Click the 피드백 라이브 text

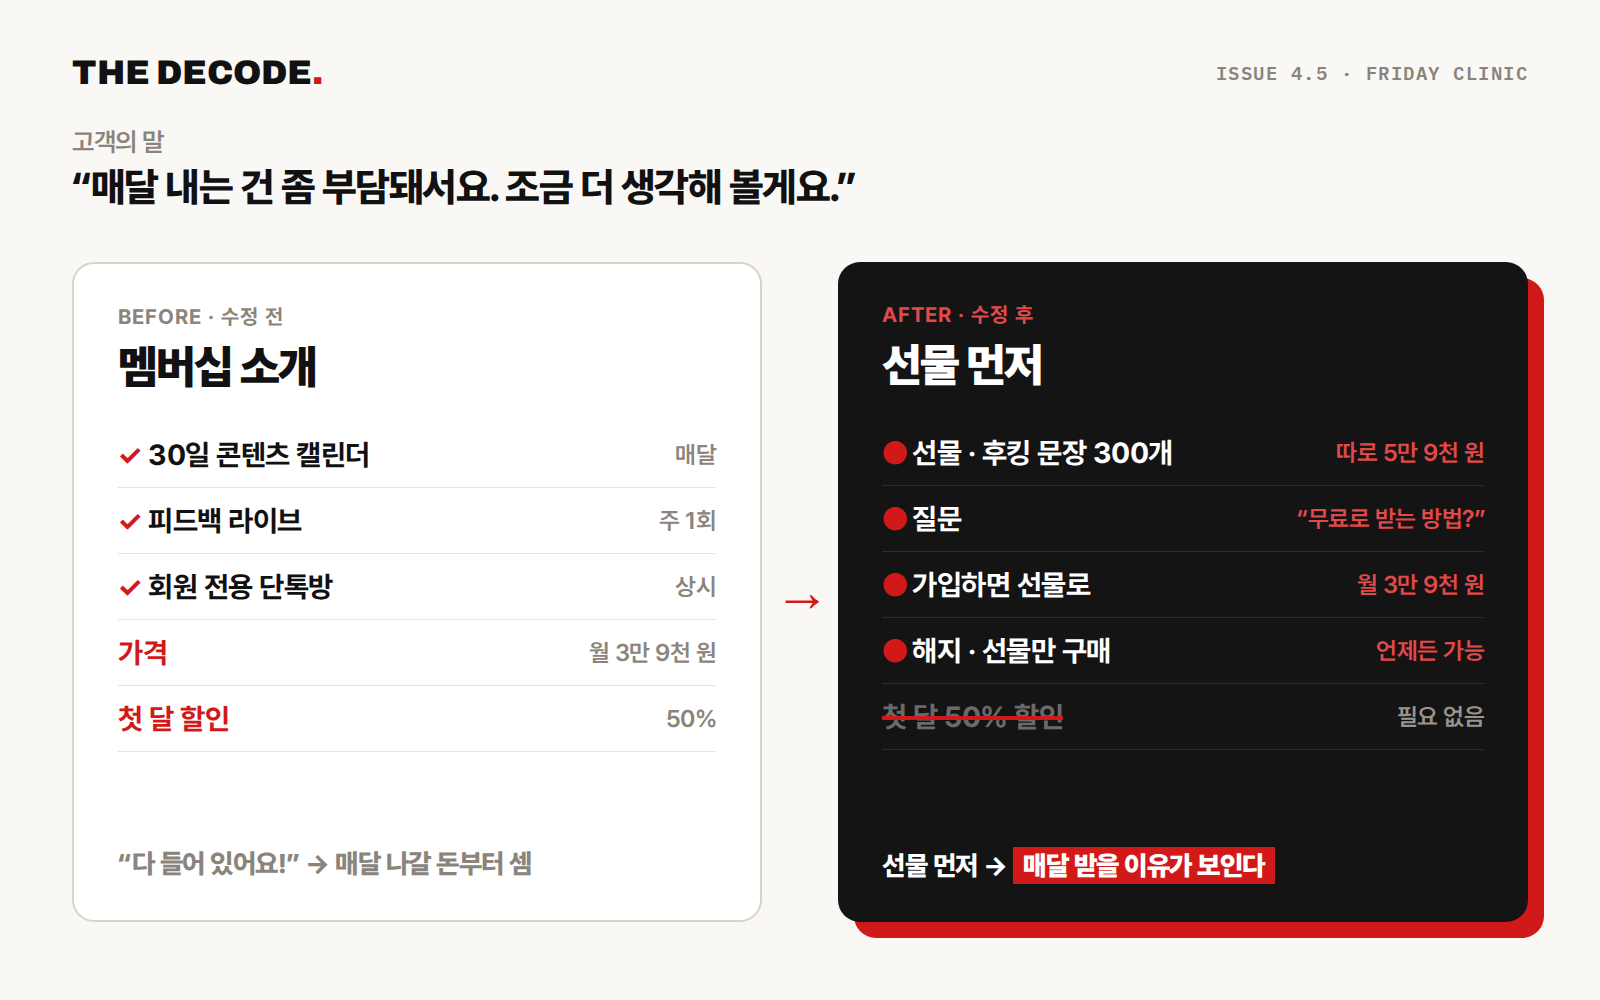point(225,520)
